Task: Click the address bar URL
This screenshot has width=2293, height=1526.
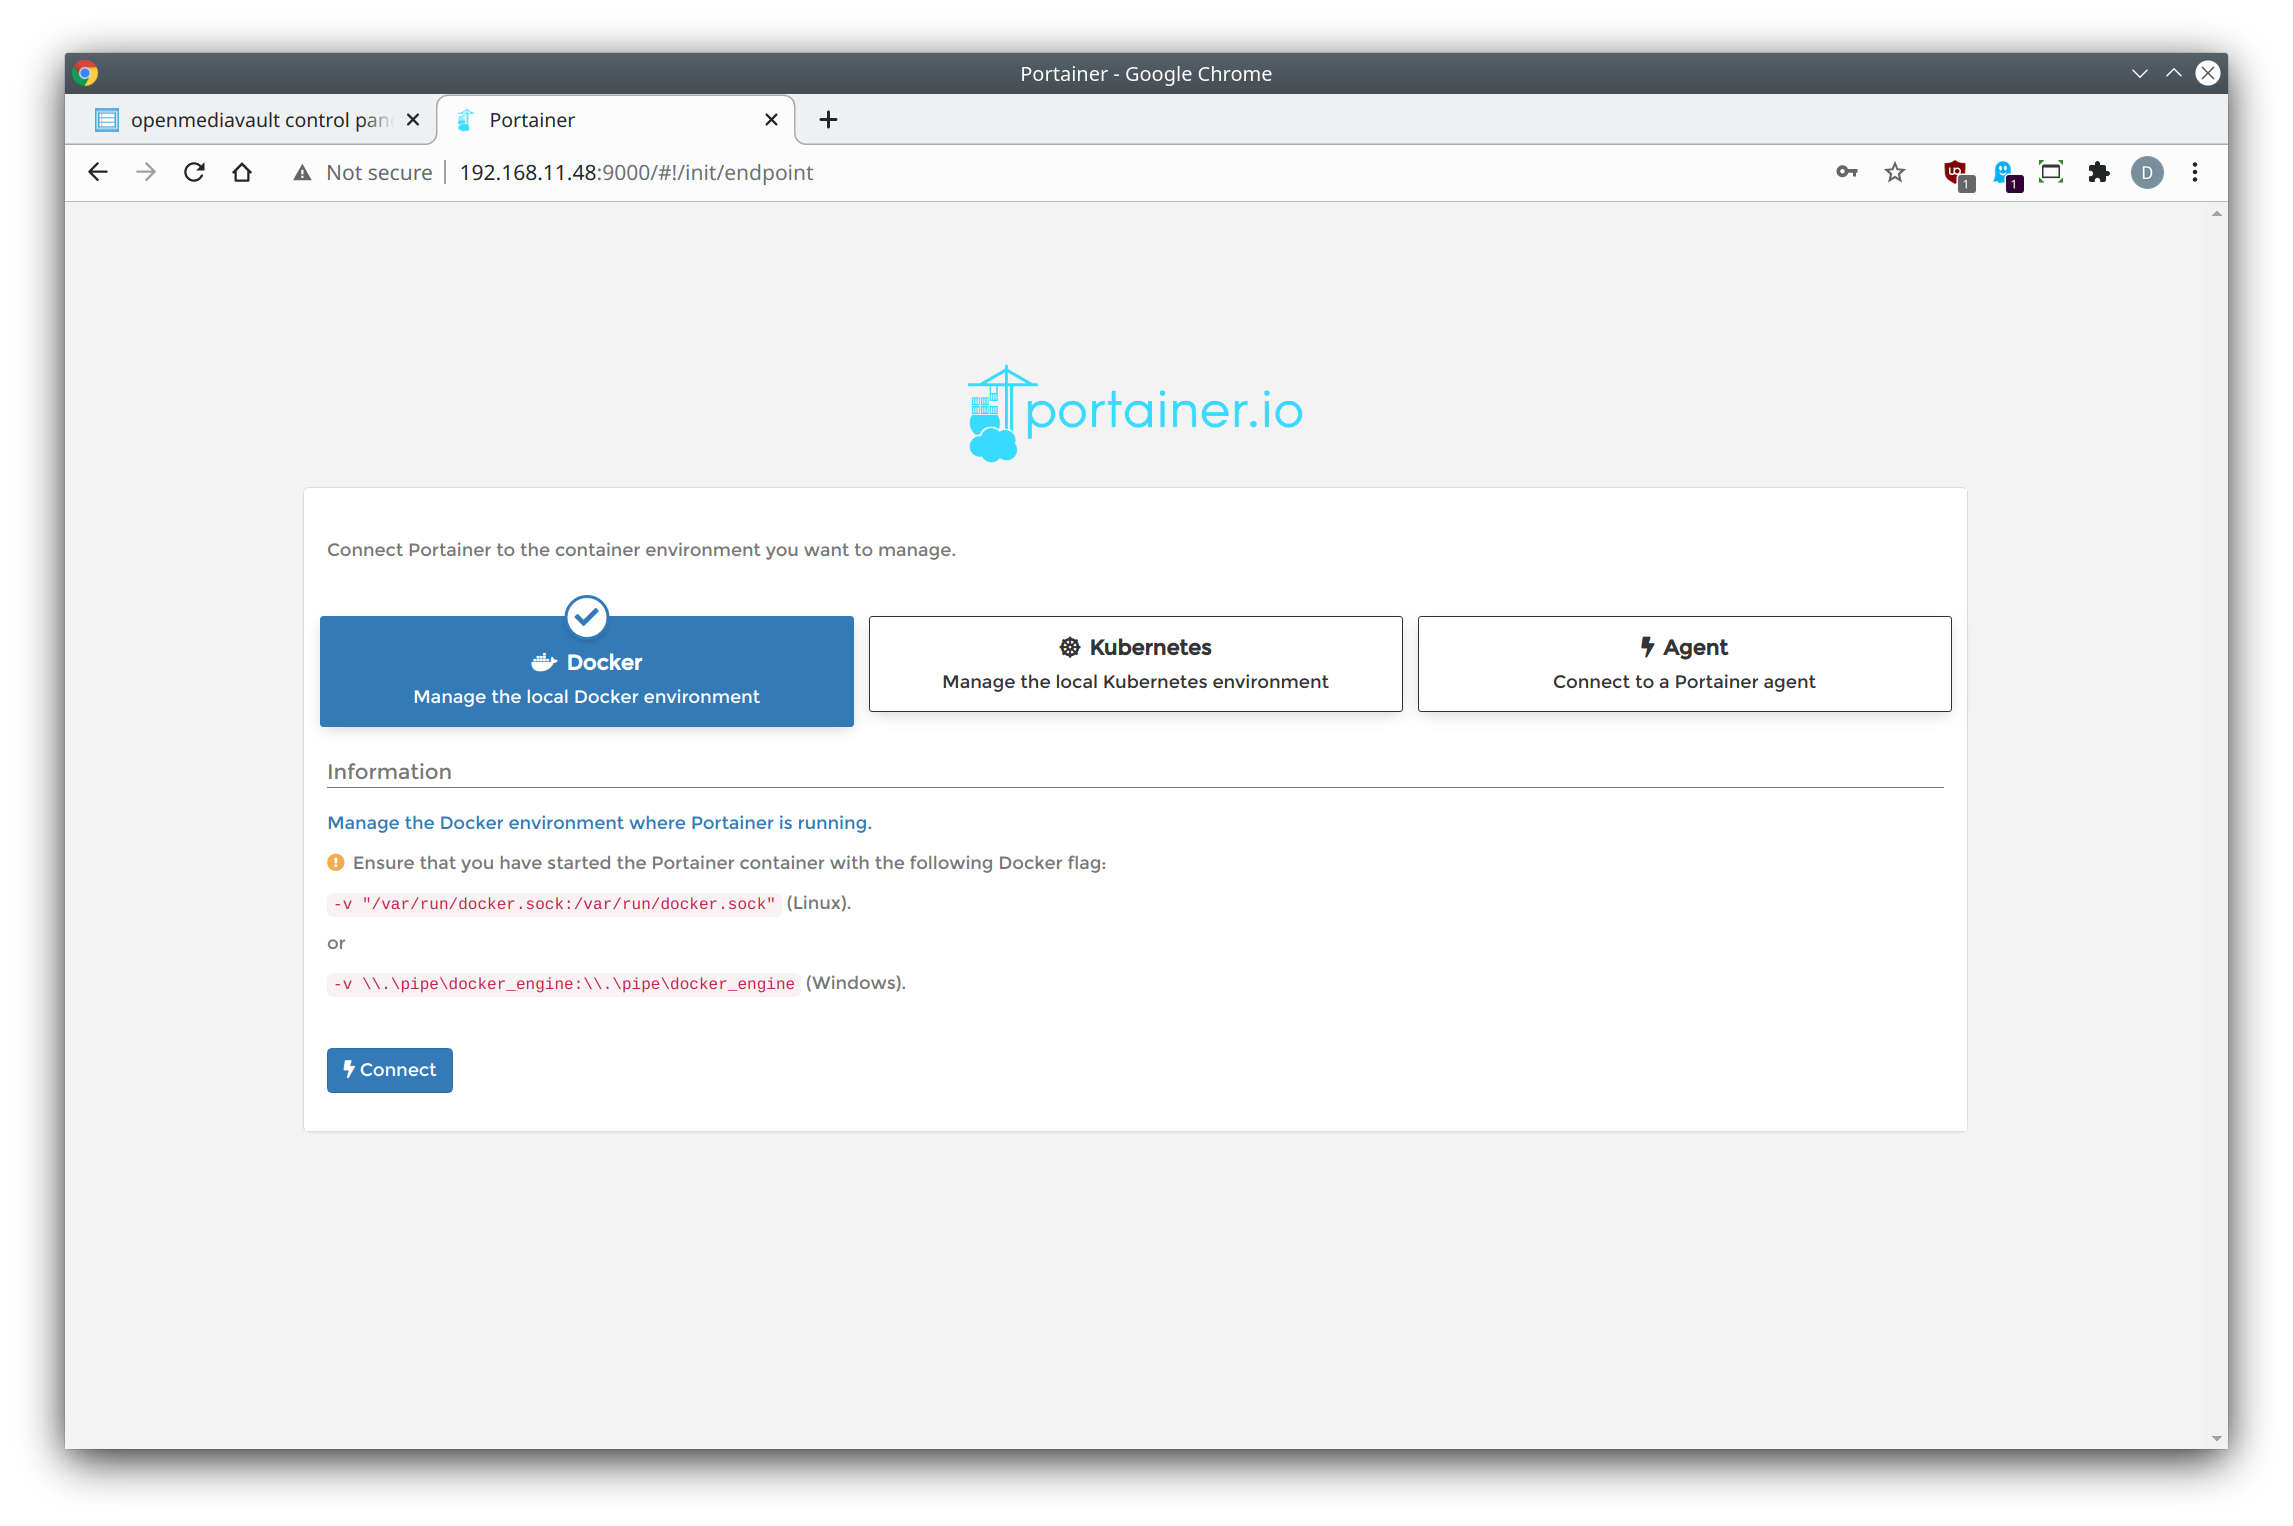Action: pyautogui.click(x=636, y=172)
